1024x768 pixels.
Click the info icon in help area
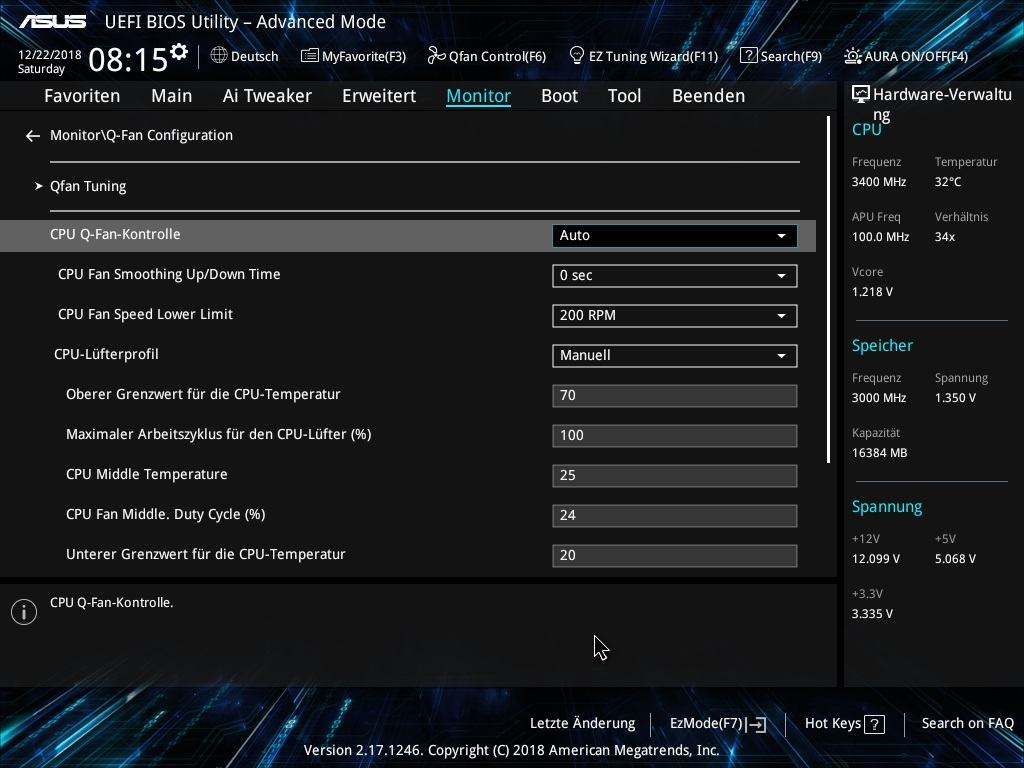coord(24,612)
